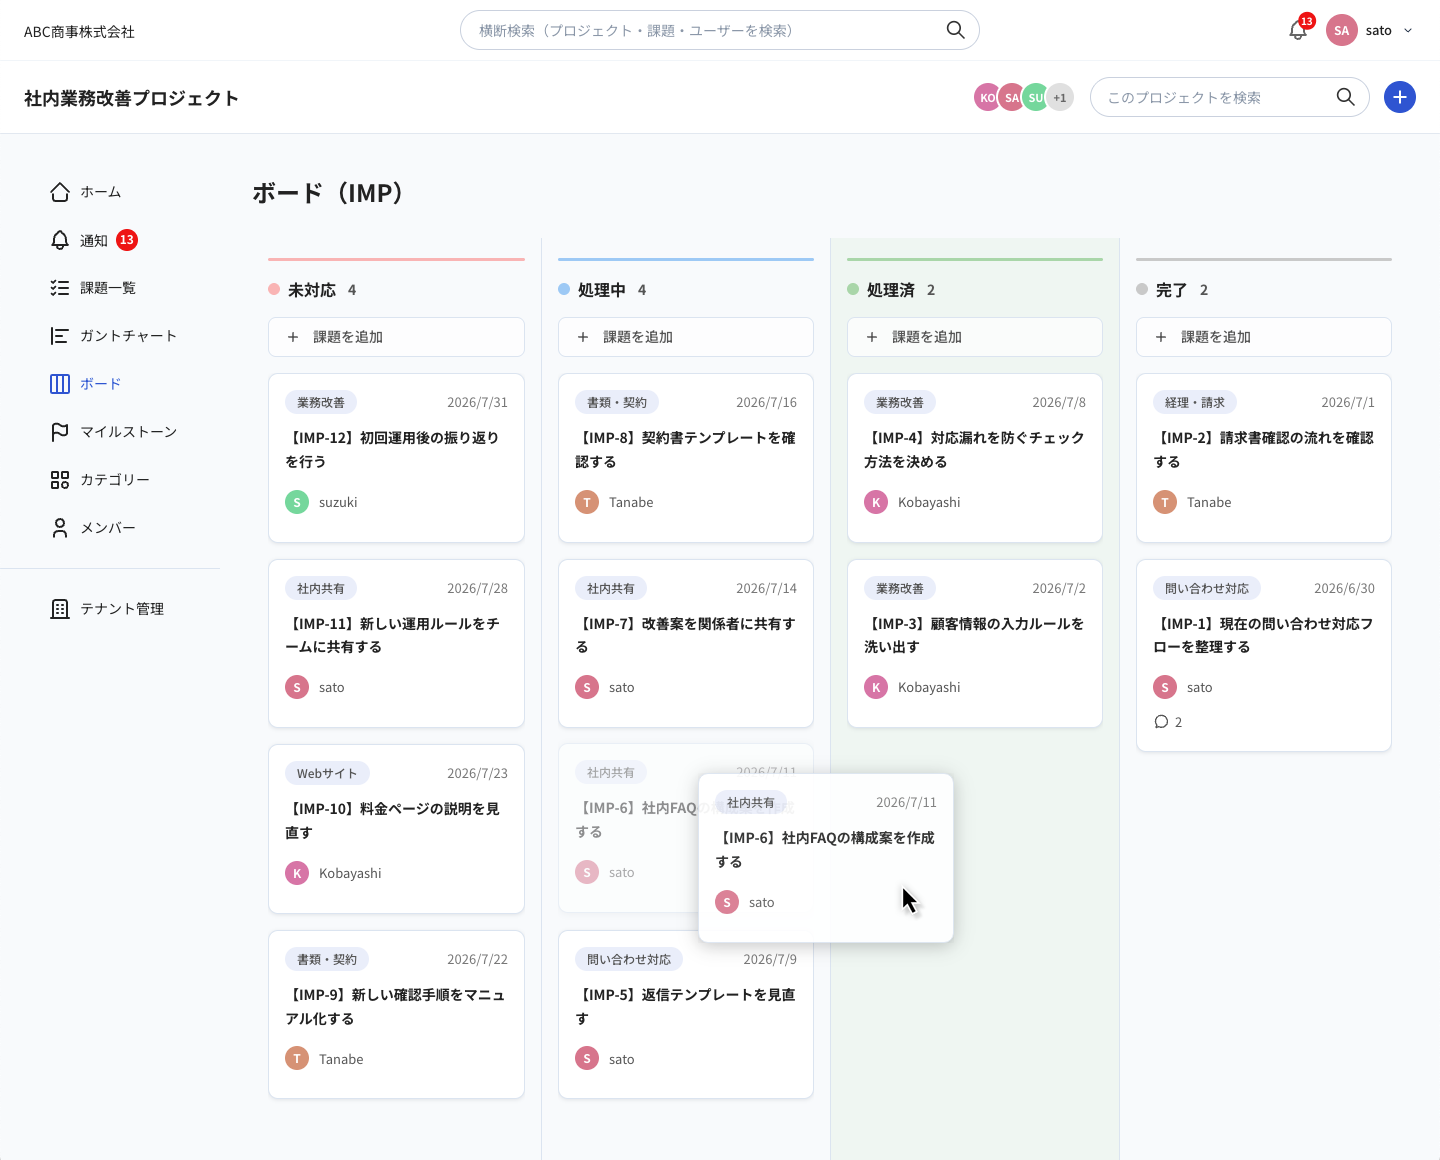The image size is (1440, 1160).
Task: Click the 未対応 column header
Action: (312, 290)
